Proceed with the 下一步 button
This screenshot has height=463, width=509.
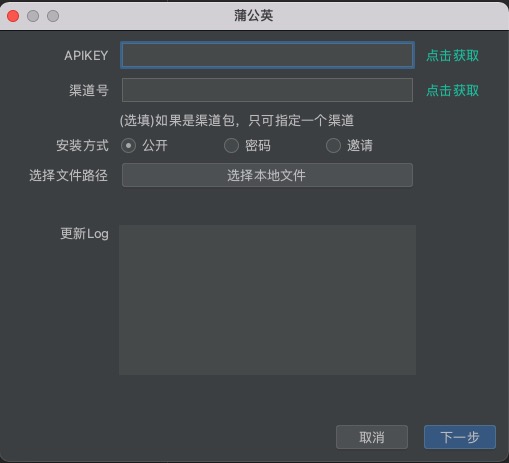click(460, 437)
